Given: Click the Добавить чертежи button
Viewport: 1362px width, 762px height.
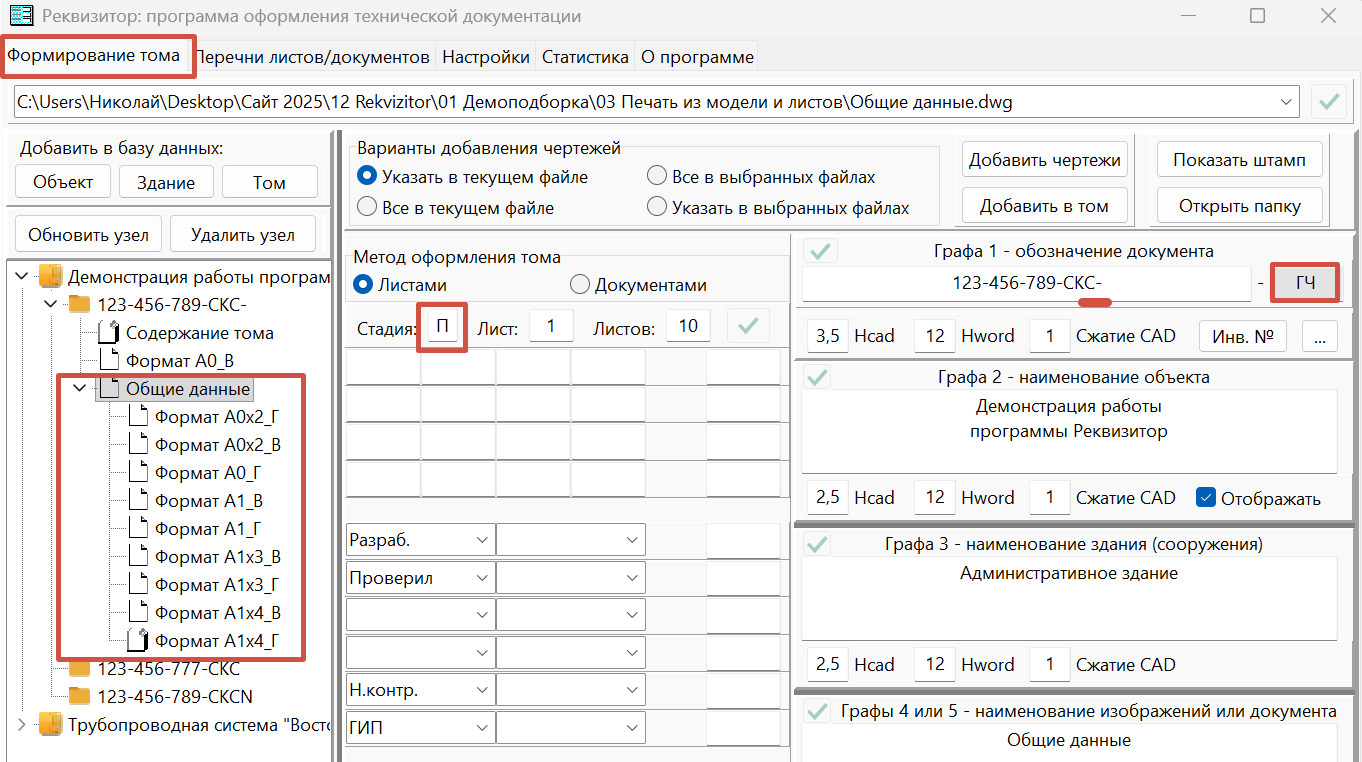Looking at the screenshot, I should (1045, 160).
